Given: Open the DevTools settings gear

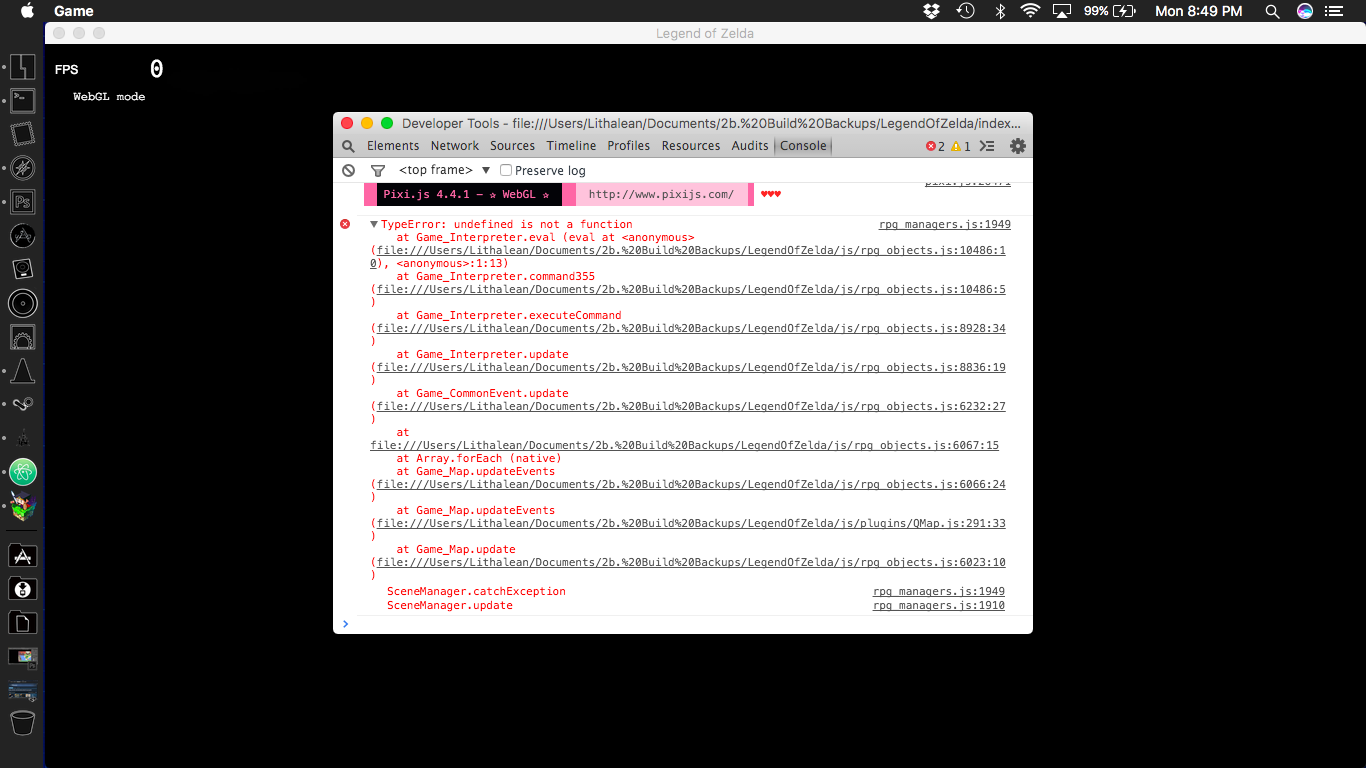Looking at the screenshot, I should pos(1018,146).
